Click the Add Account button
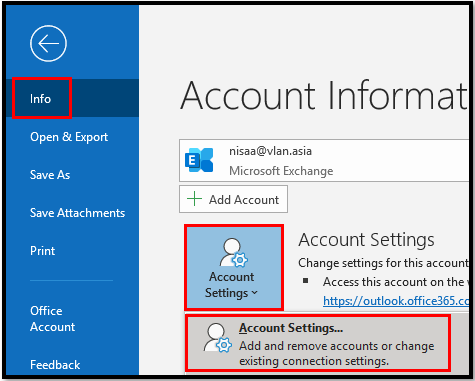 (233, 199)
